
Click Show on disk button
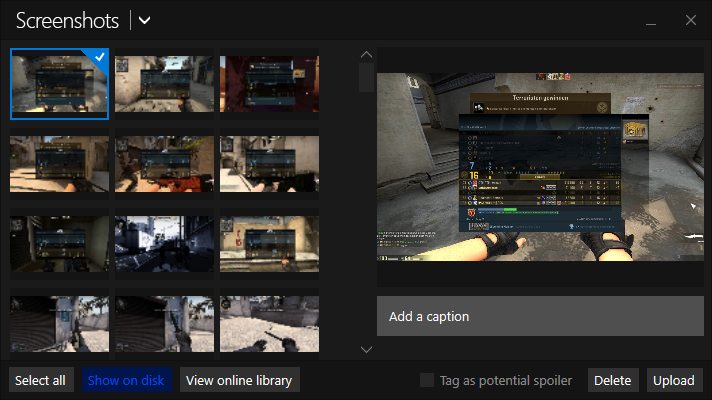pos(126,380)
